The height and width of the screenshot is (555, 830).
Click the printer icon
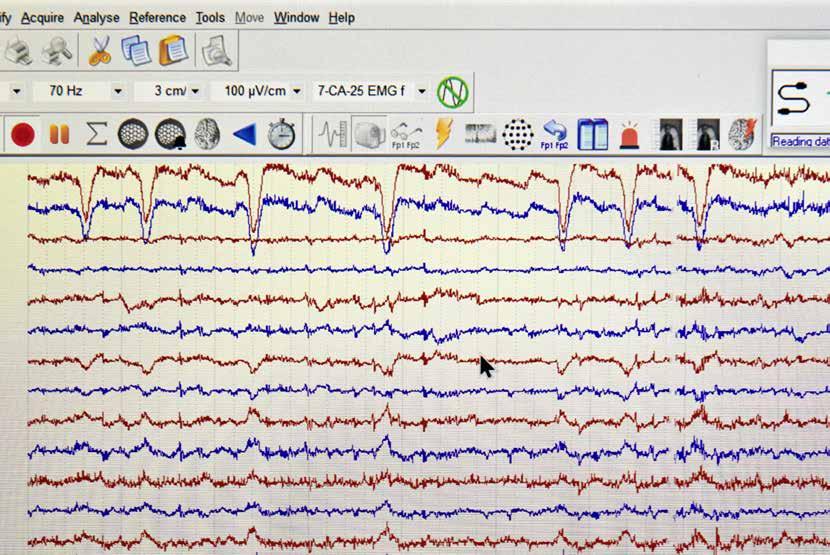[18, 51]
